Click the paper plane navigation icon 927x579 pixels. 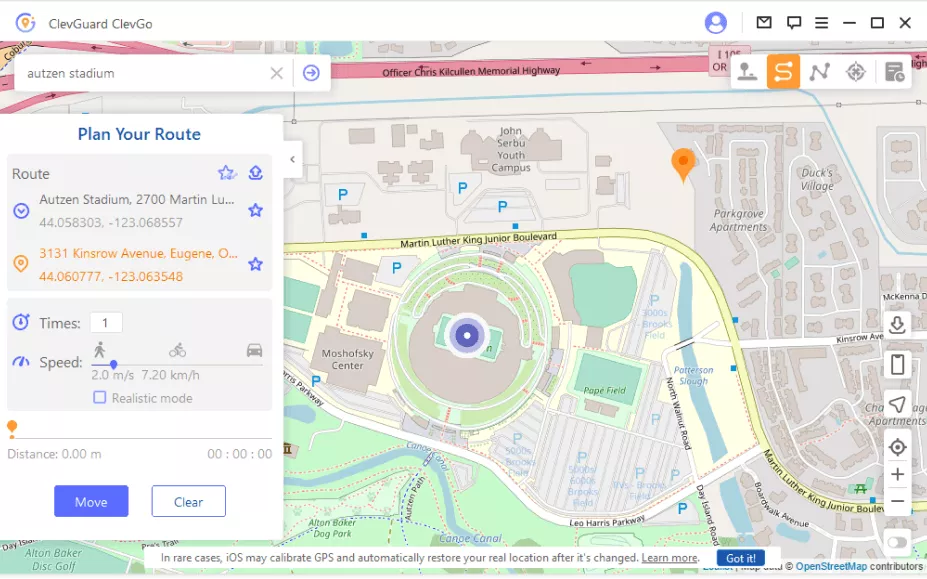(897, 404)
